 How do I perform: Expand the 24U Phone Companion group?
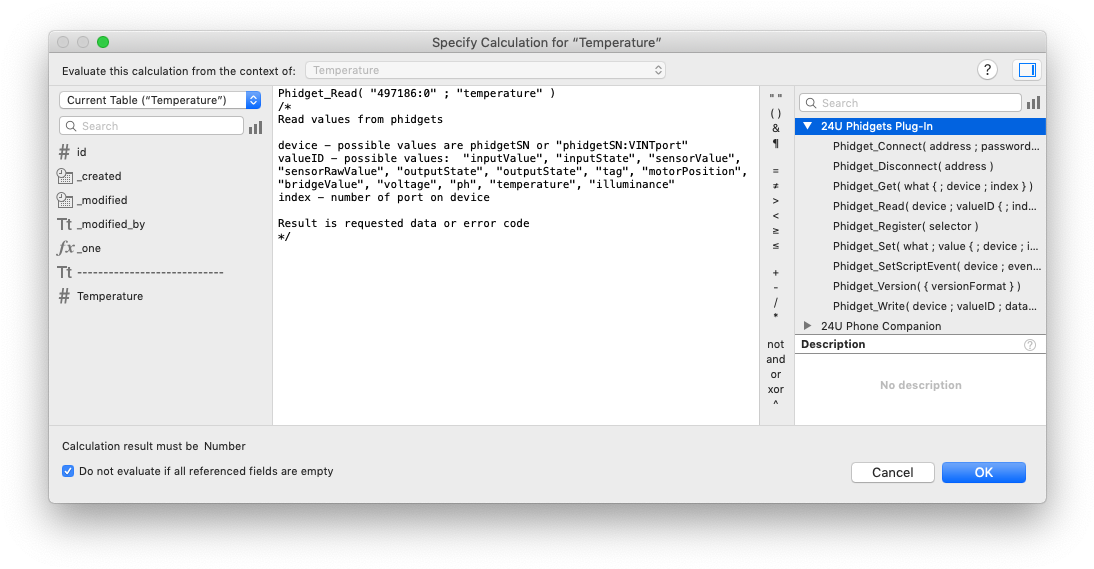(807, 326)
